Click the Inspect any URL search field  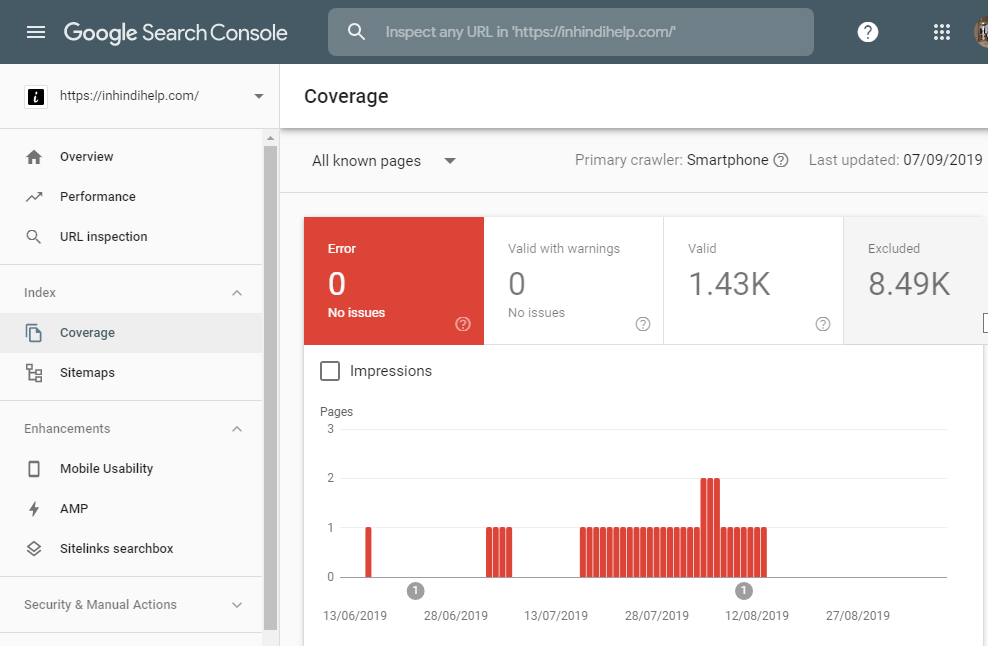tap(571, 32)
